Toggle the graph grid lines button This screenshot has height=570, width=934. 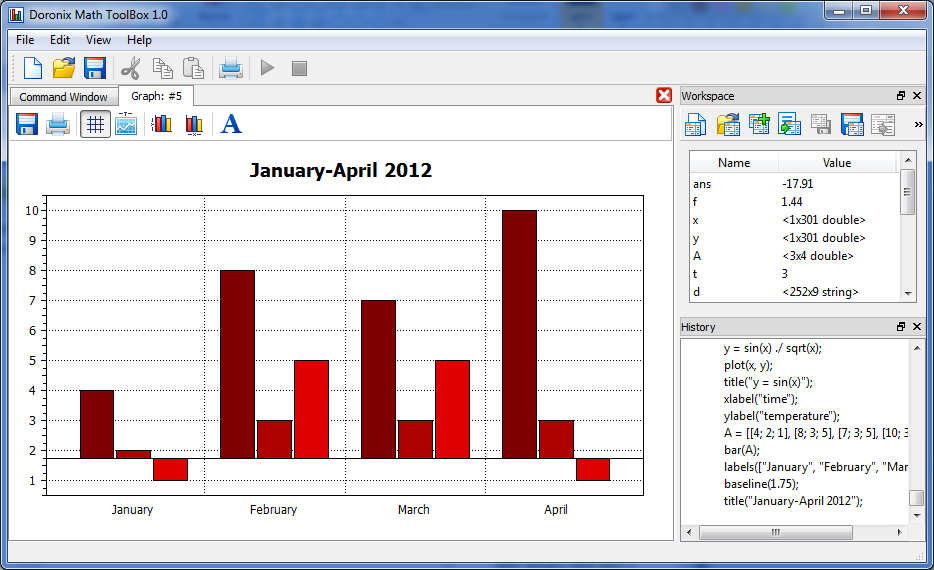click(95, 124)
